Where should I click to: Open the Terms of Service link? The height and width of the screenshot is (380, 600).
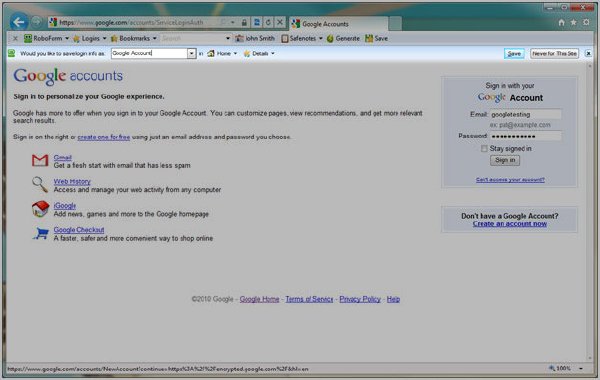309,299
